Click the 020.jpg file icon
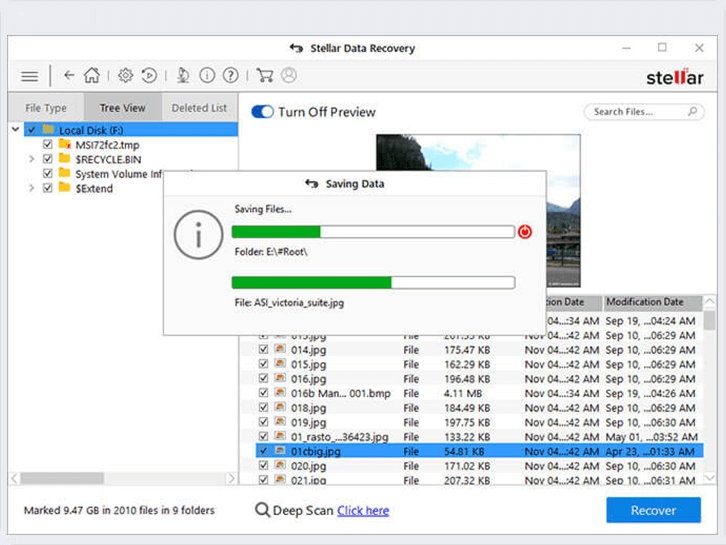The image size is (726, 545). [x=280, y=465]
